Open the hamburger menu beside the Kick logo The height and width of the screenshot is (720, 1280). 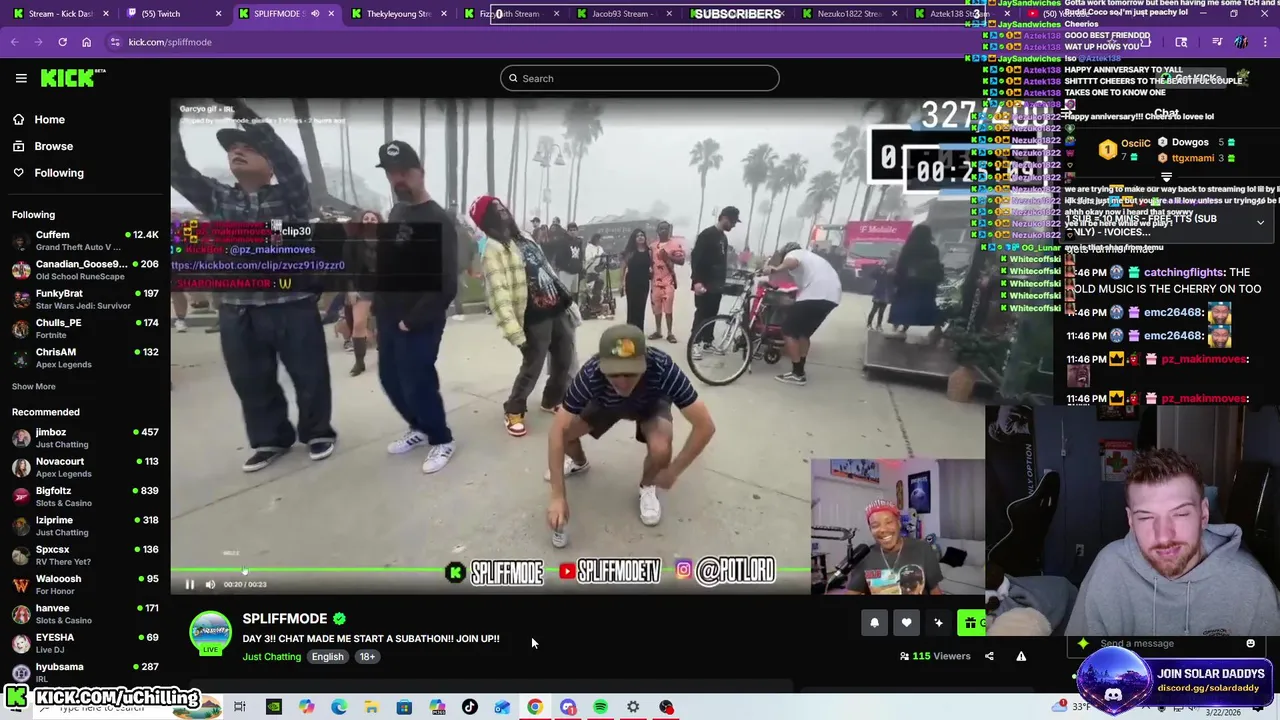[x=21, y=78]
